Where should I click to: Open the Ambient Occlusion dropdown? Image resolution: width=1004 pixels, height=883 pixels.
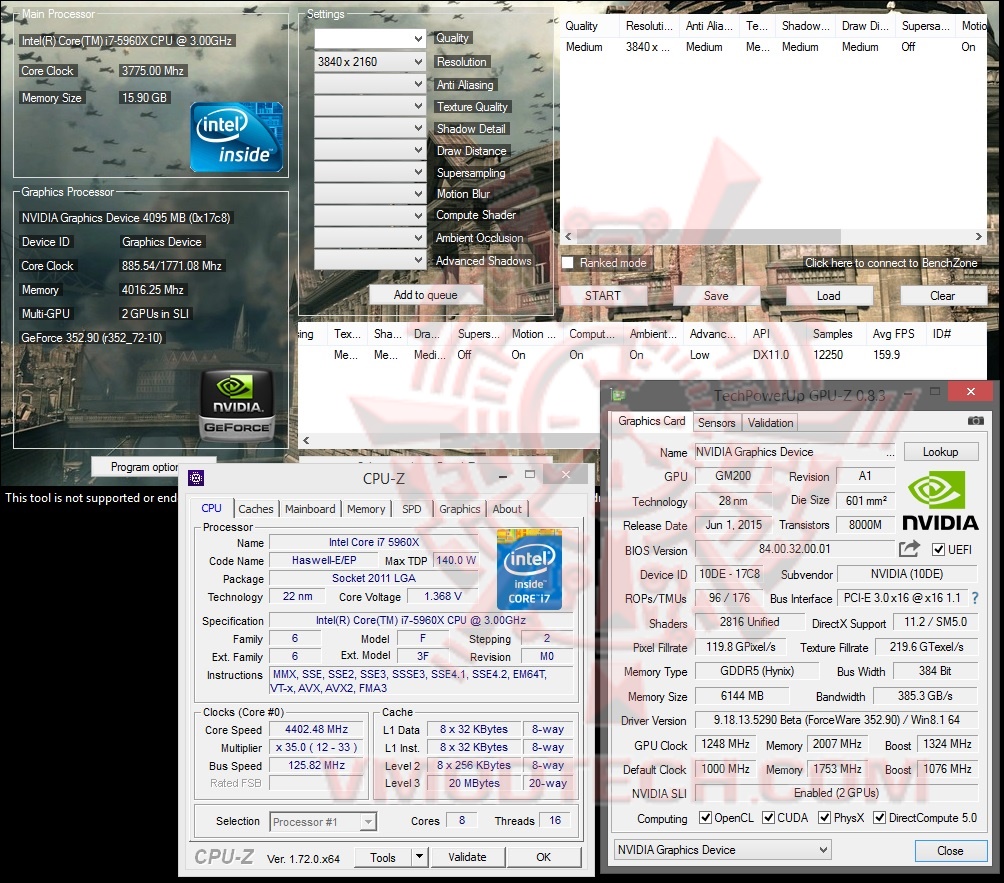(370, 238)
